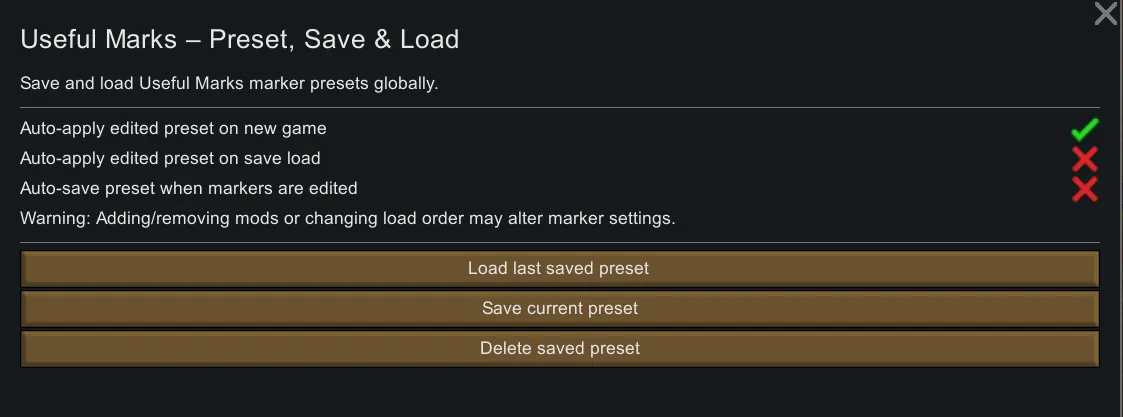The image size is (1123, 417).
Task: Click the 'Save and load Useful Marks' description
Action: click(x=229, y=84)
